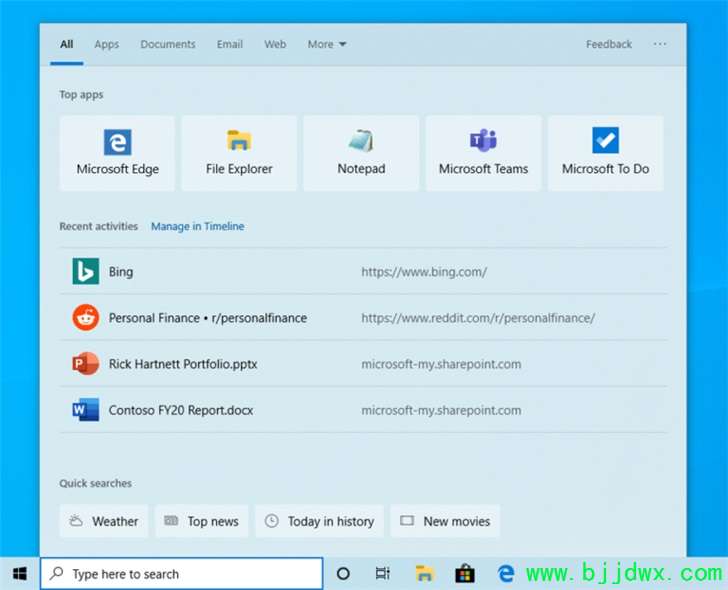Select the Email tab
This screenshot has height=590, width=728.
tap(229, 44)
